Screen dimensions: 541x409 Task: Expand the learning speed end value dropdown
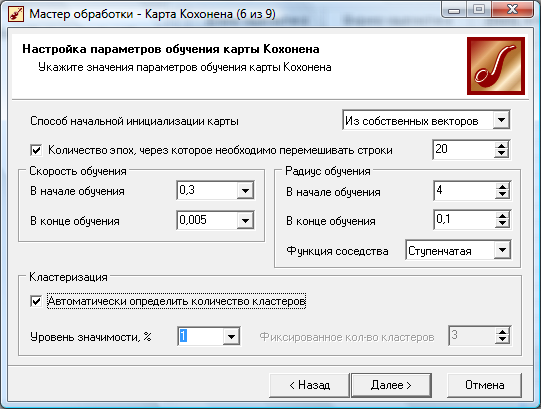coord(245,220)
